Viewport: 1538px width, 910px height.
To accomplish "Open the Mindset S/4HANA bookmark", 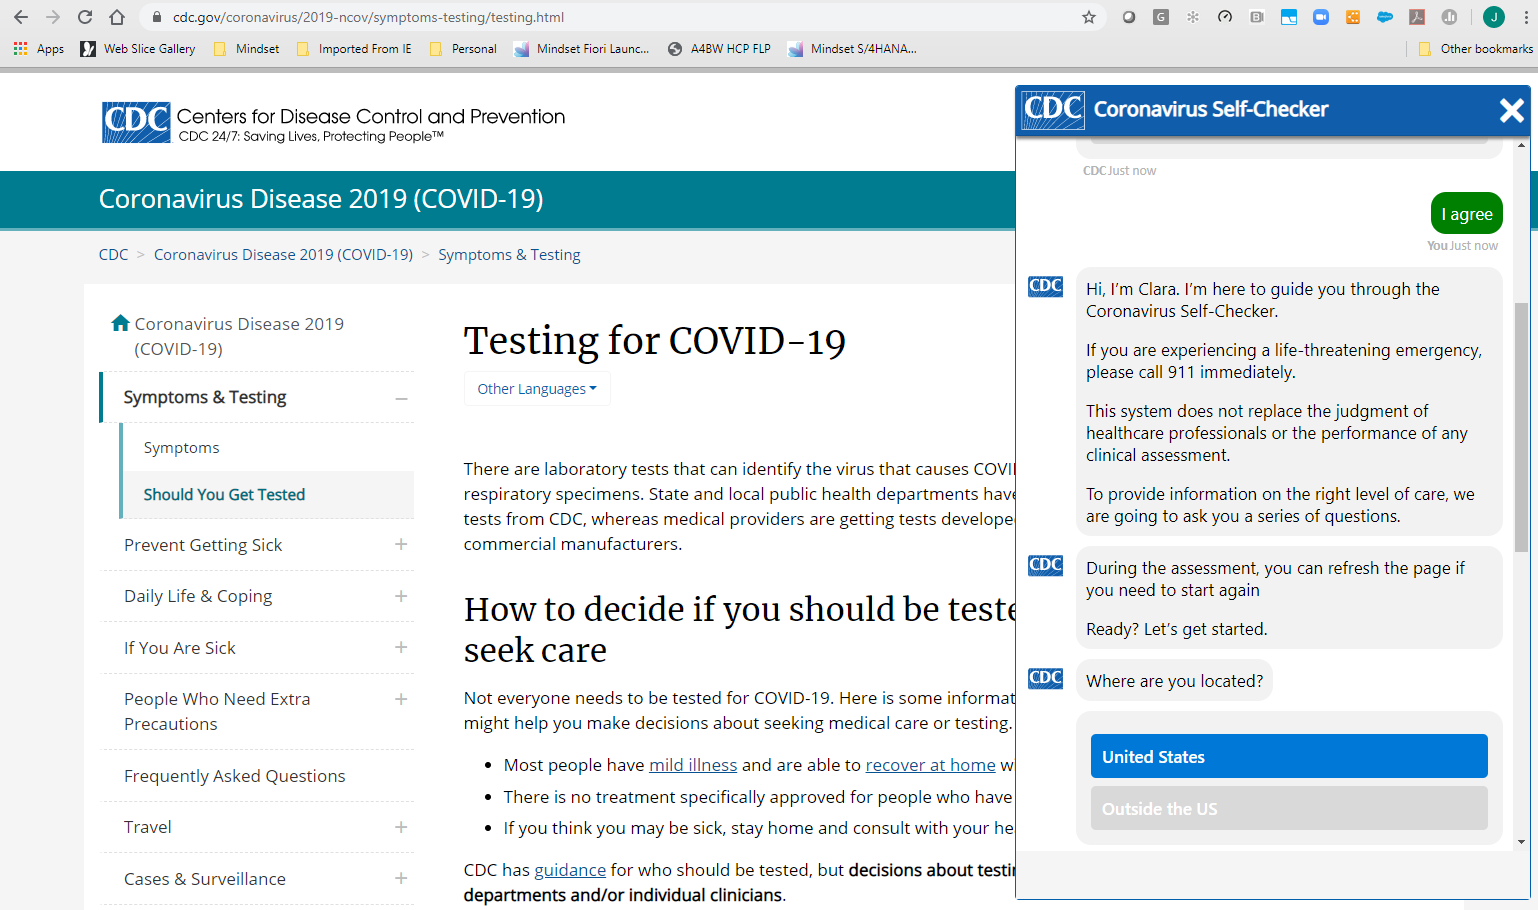I will click(852, 48).
